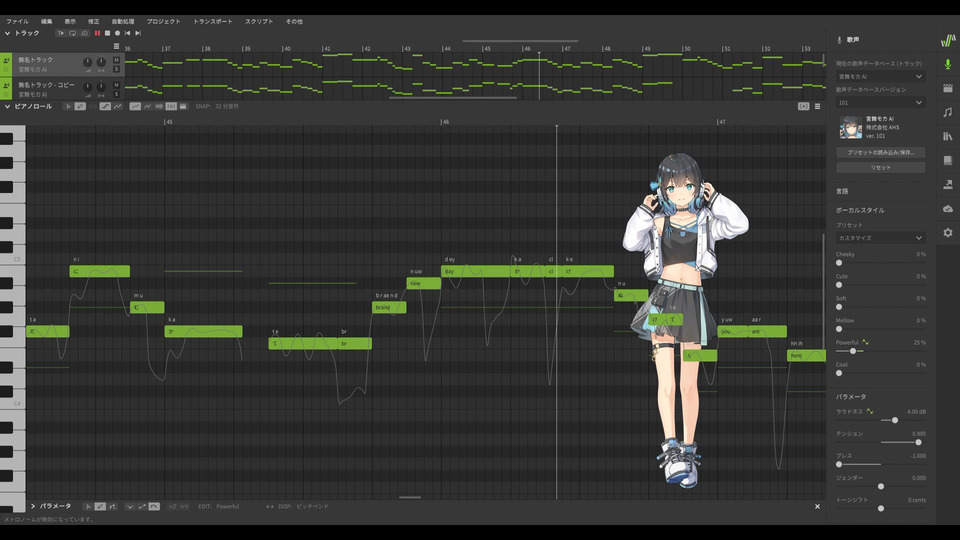The width and height of the screenshot is (960, 540).
Task: Pause playback with the red pause button
Action: pyautogui.click(x=97, y=33)
